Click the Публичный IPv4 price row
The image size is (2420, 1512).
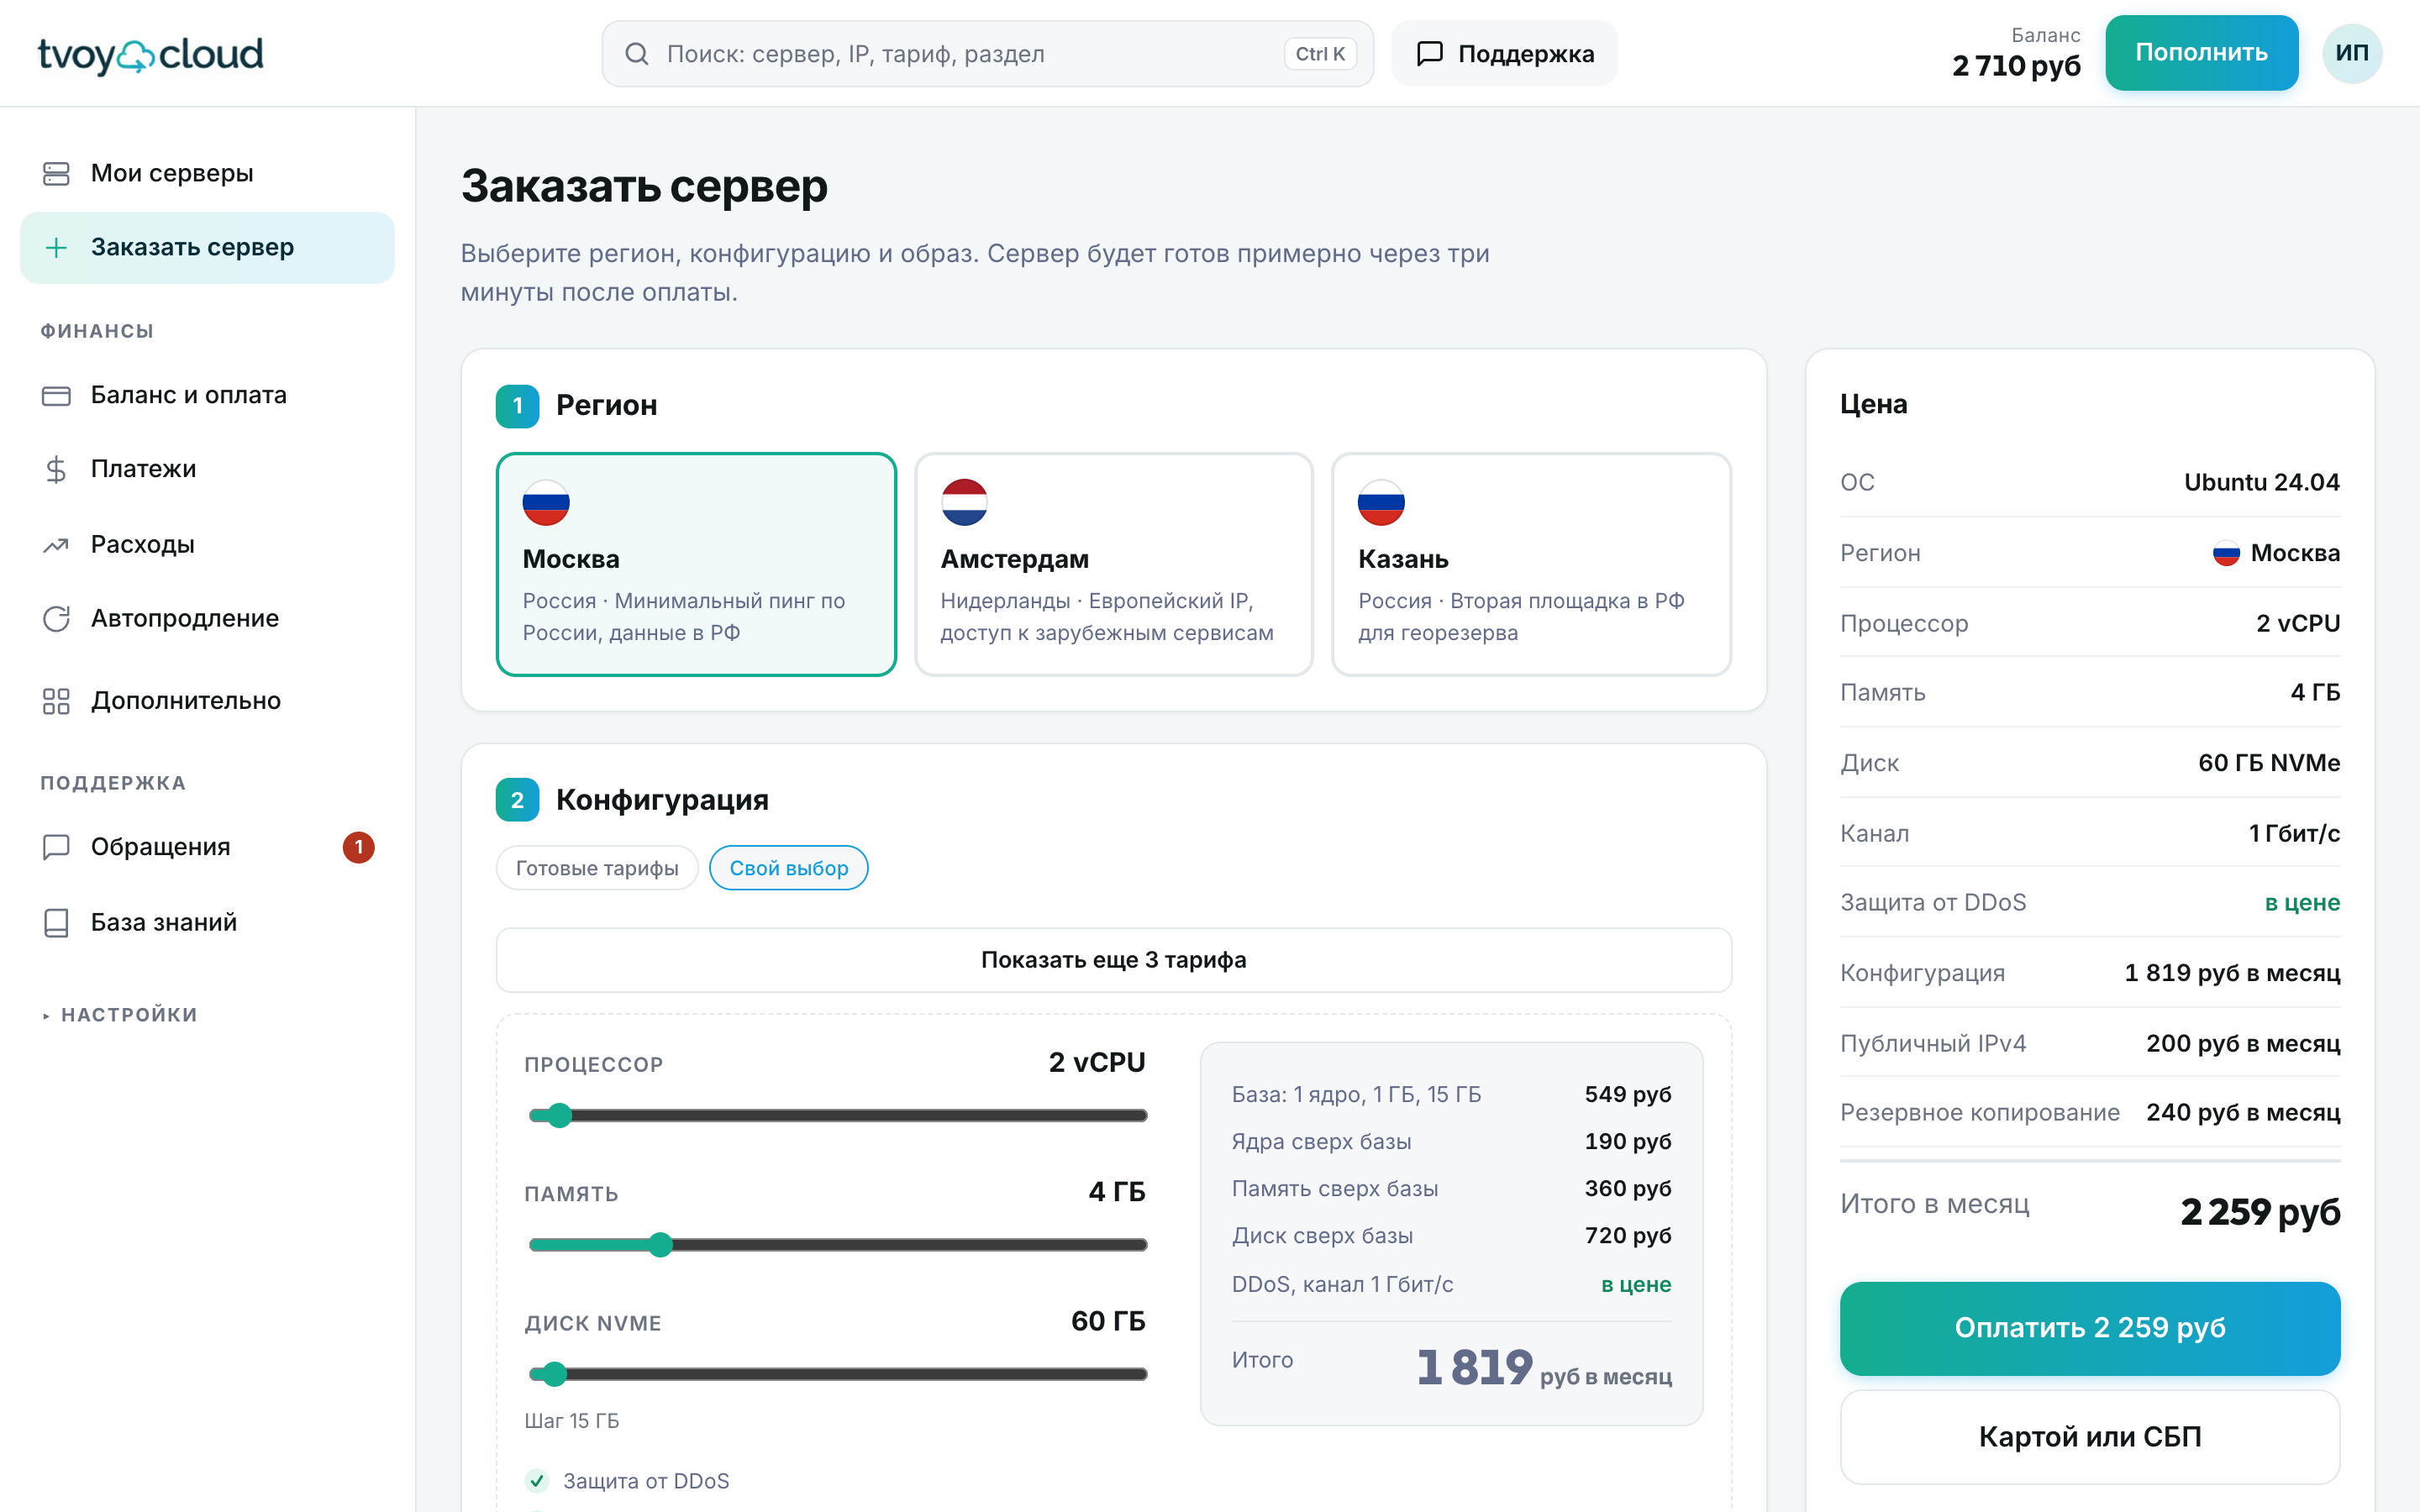2090,1043
